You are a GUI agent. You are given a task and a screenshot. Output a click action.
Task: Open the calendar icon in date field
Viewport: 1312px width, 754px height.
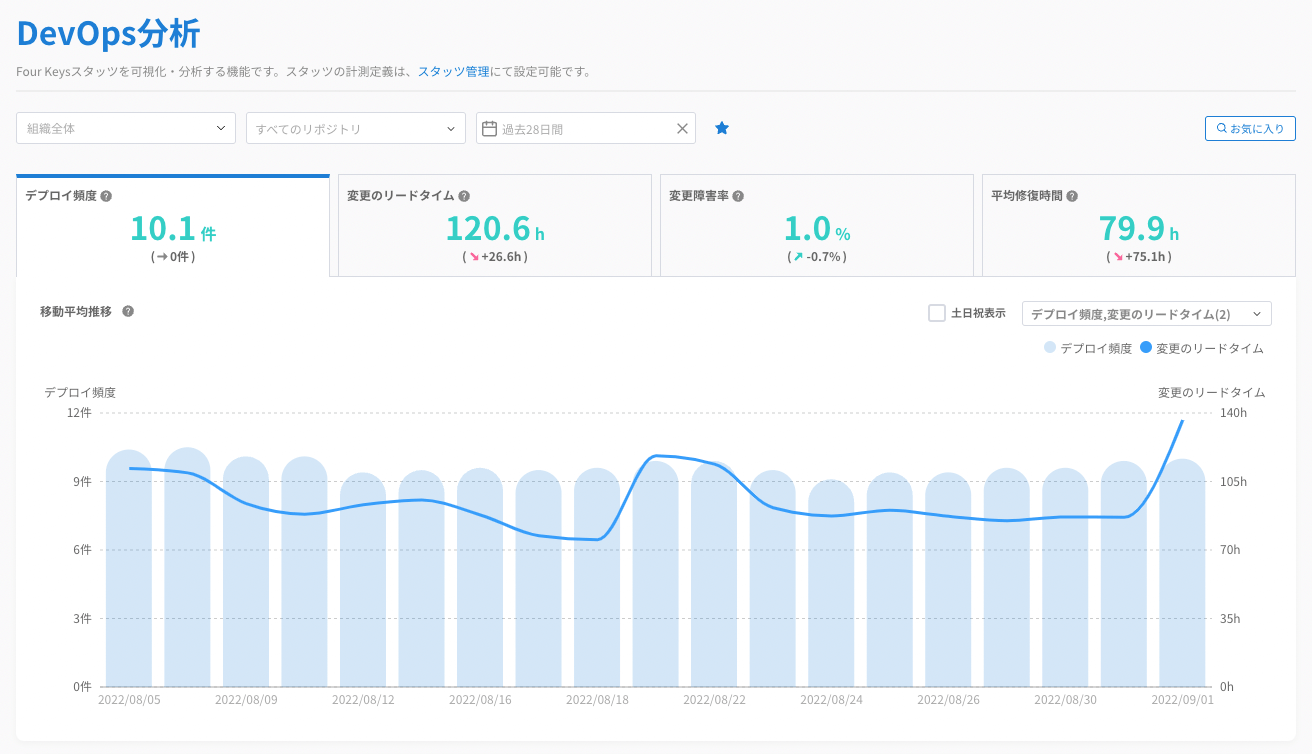point(490,128)
